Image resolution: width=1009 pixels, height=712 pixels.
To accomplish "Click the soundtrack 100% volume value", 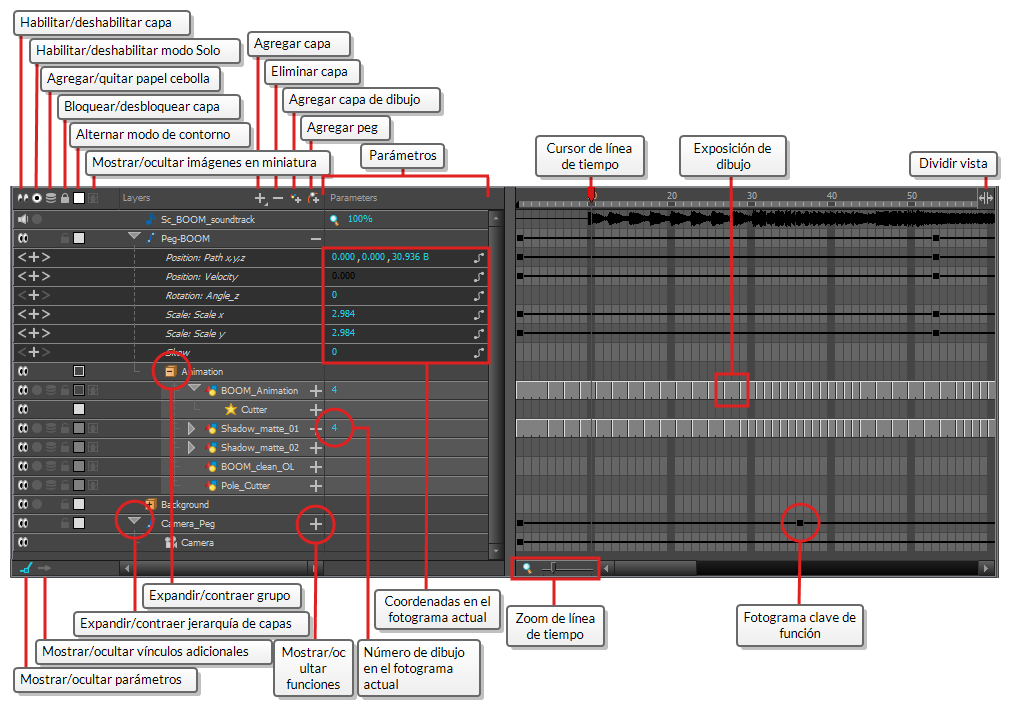I will coord(360,219).
